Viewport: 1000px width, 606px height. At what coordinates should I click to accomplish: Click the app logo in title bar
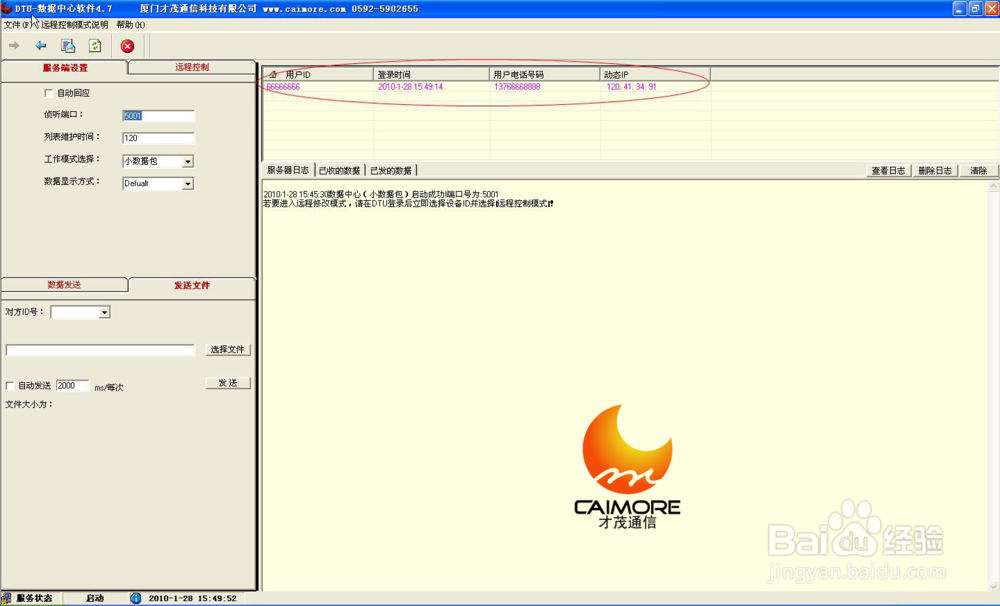point(7,8)
